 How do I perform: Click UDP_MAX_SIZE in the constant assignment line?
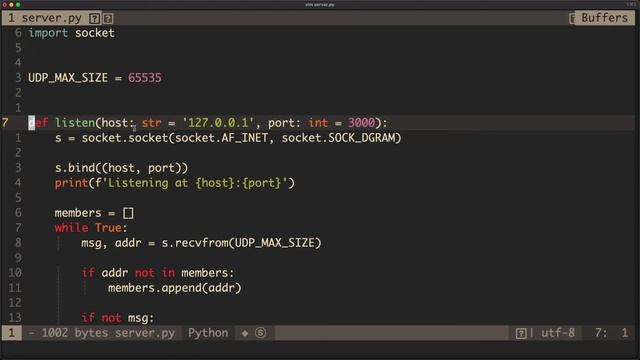(68, 78)
